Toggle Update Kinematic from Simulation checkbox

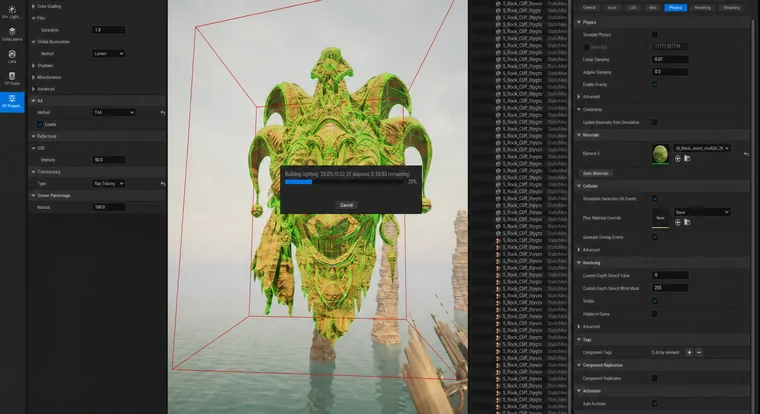pyautogui.click(x=655, y=122)
